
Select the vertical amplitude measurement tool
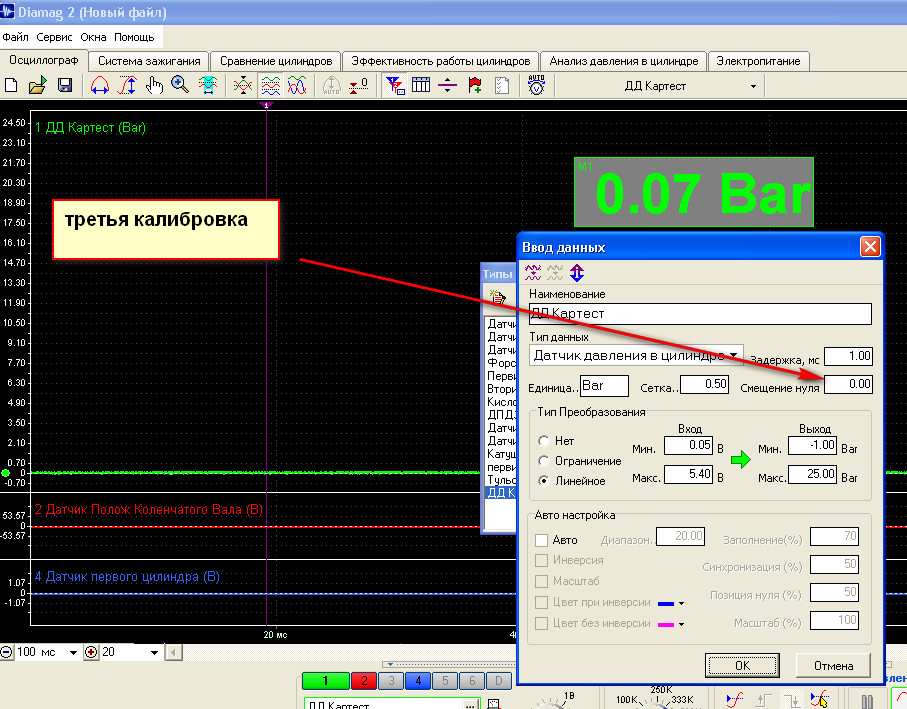pos(127,86)
